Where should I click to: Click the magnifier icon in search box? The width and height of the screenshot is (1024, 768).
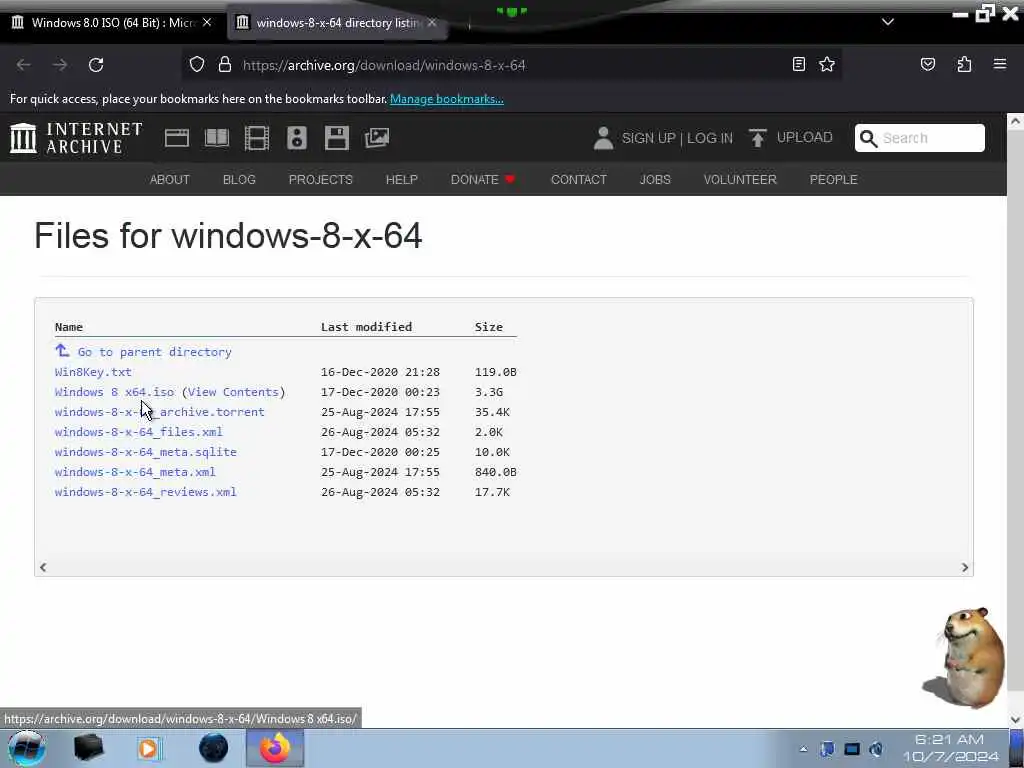pyautogui.click(x=868, y=138)
